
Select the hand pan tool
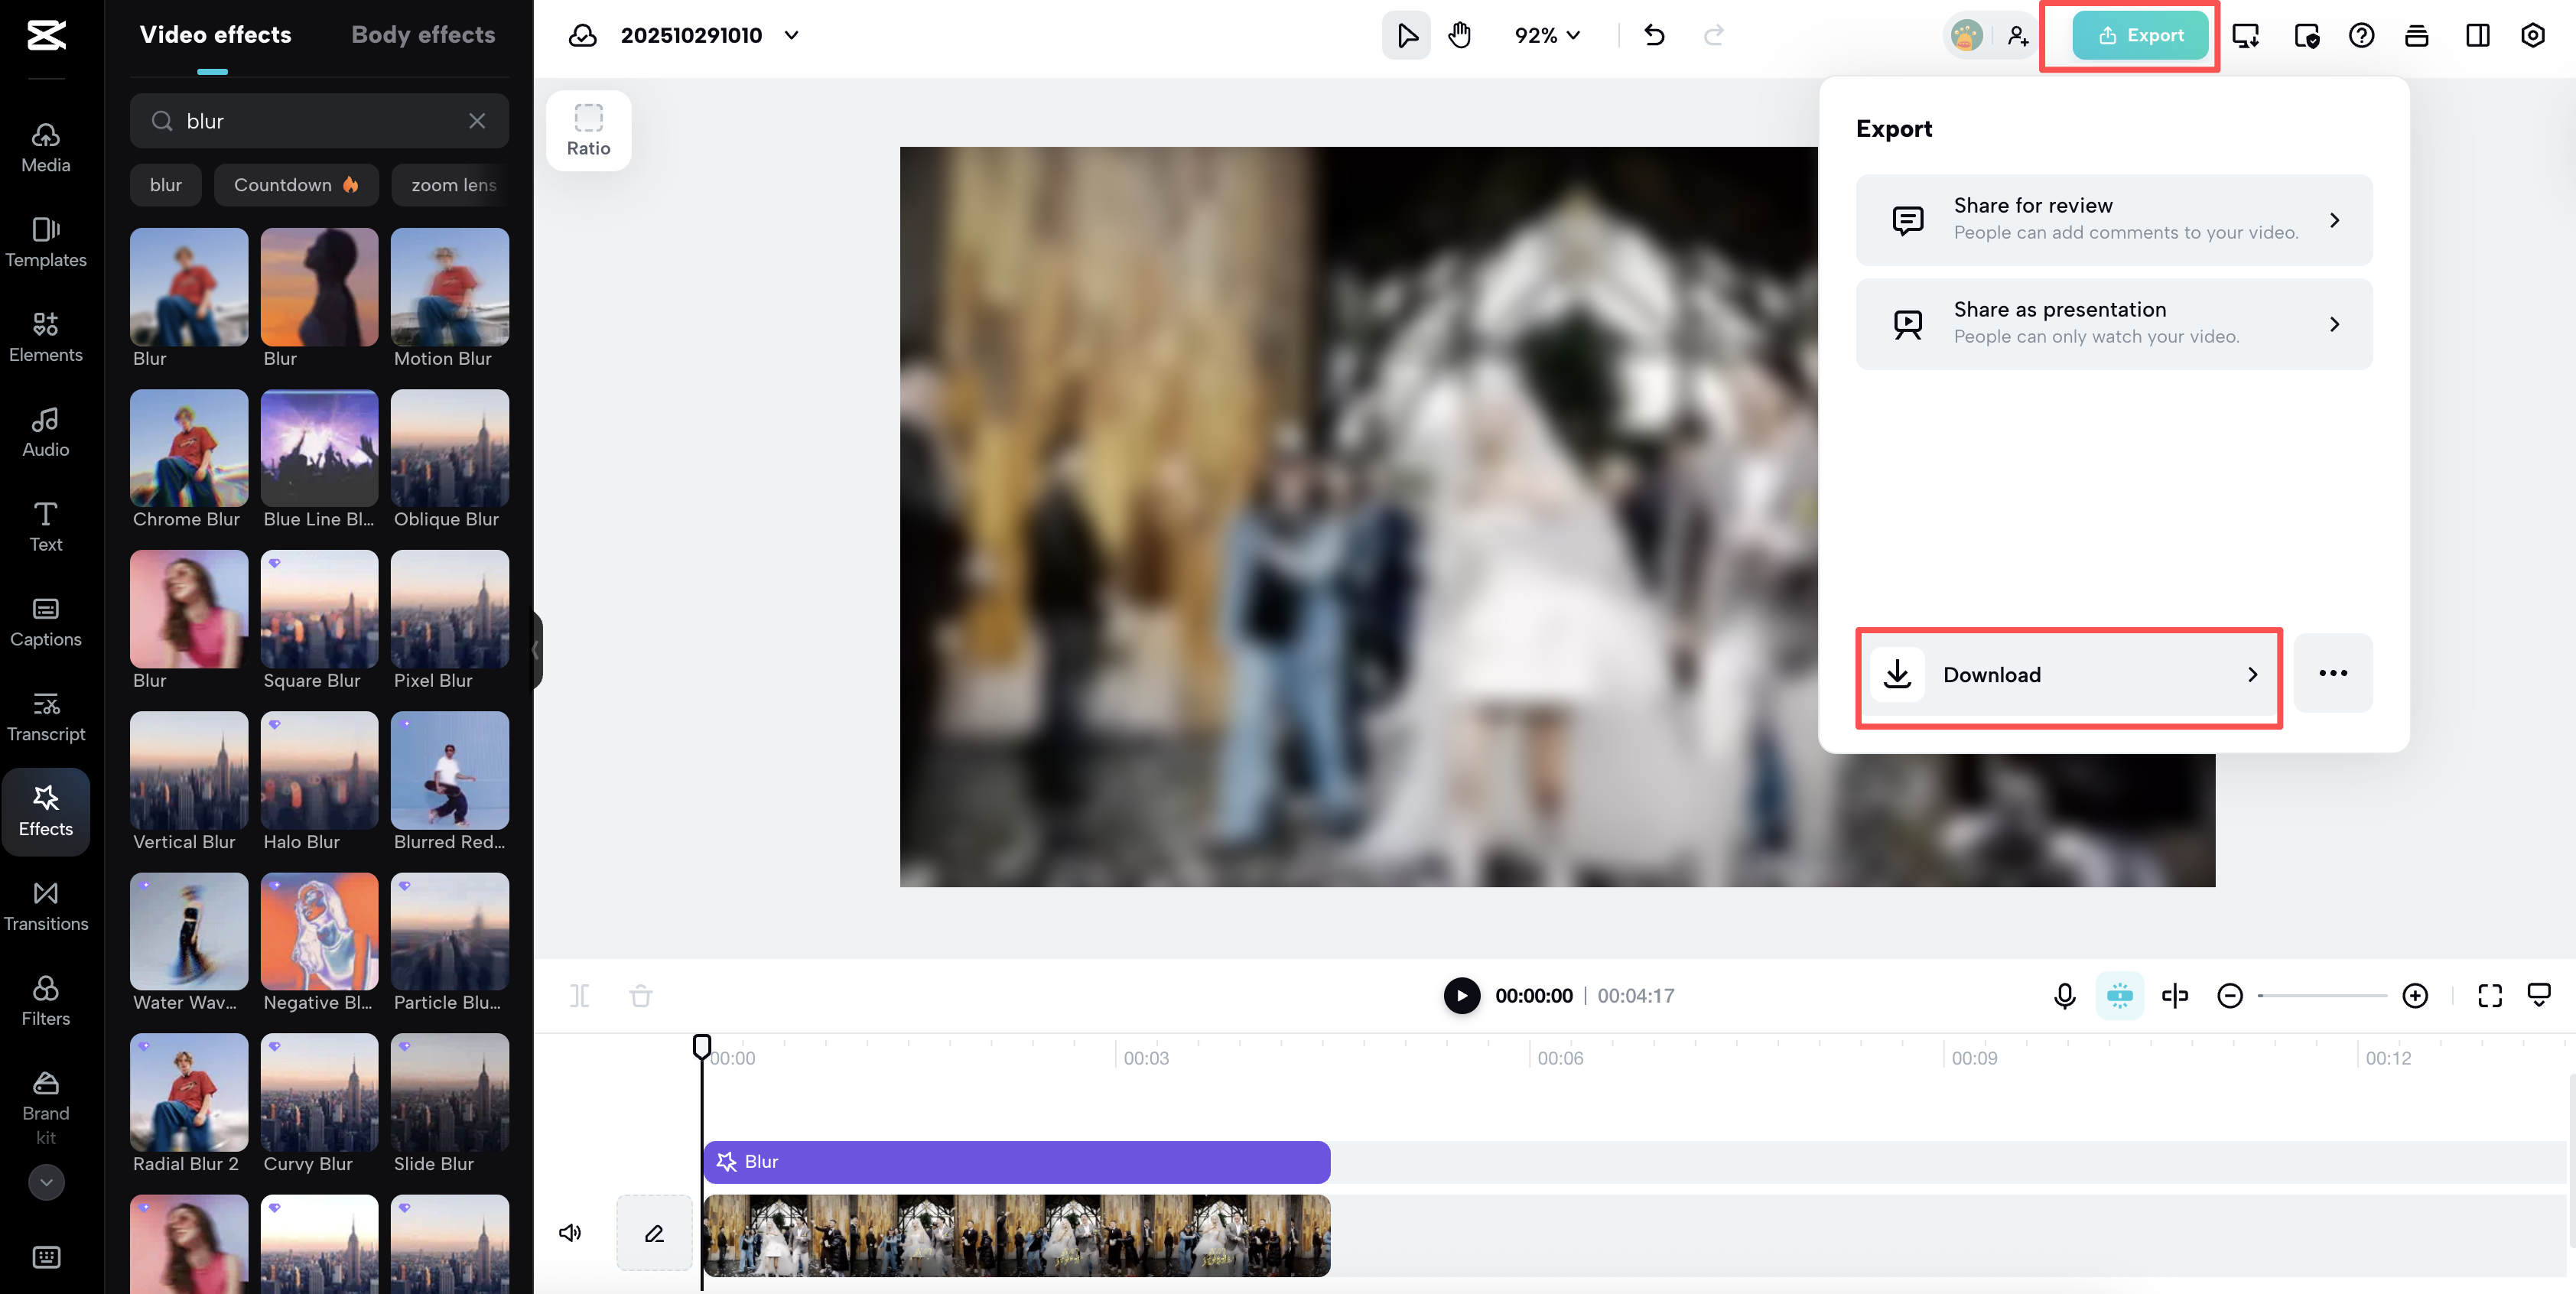[x=1459, y=34]
